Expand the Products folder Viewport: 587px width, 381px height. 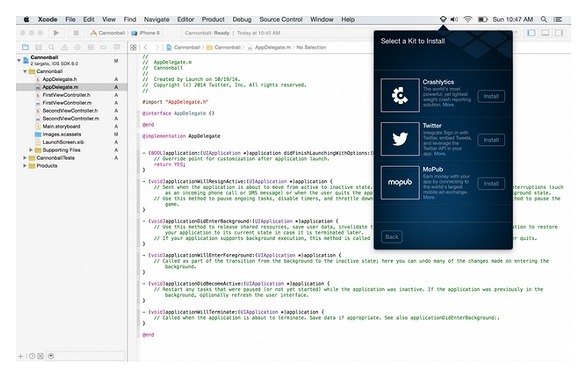[25, 166]
